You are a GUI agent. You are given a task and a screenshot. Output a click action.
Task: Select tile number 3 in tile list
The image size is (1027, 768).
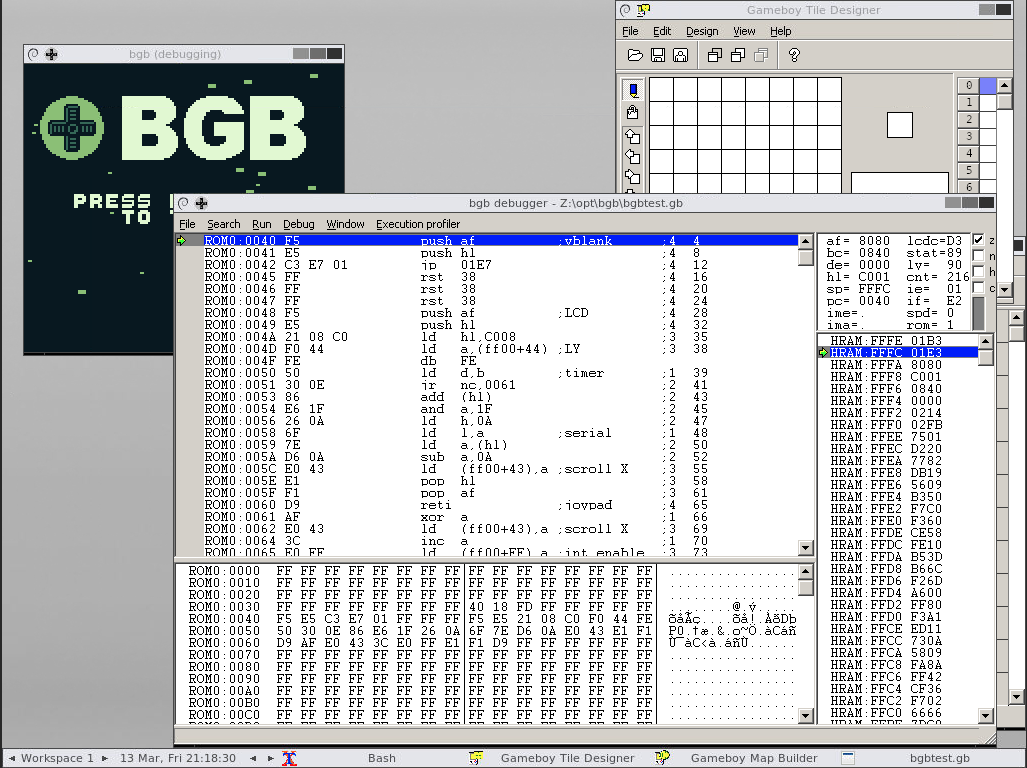tap(969, 136)
